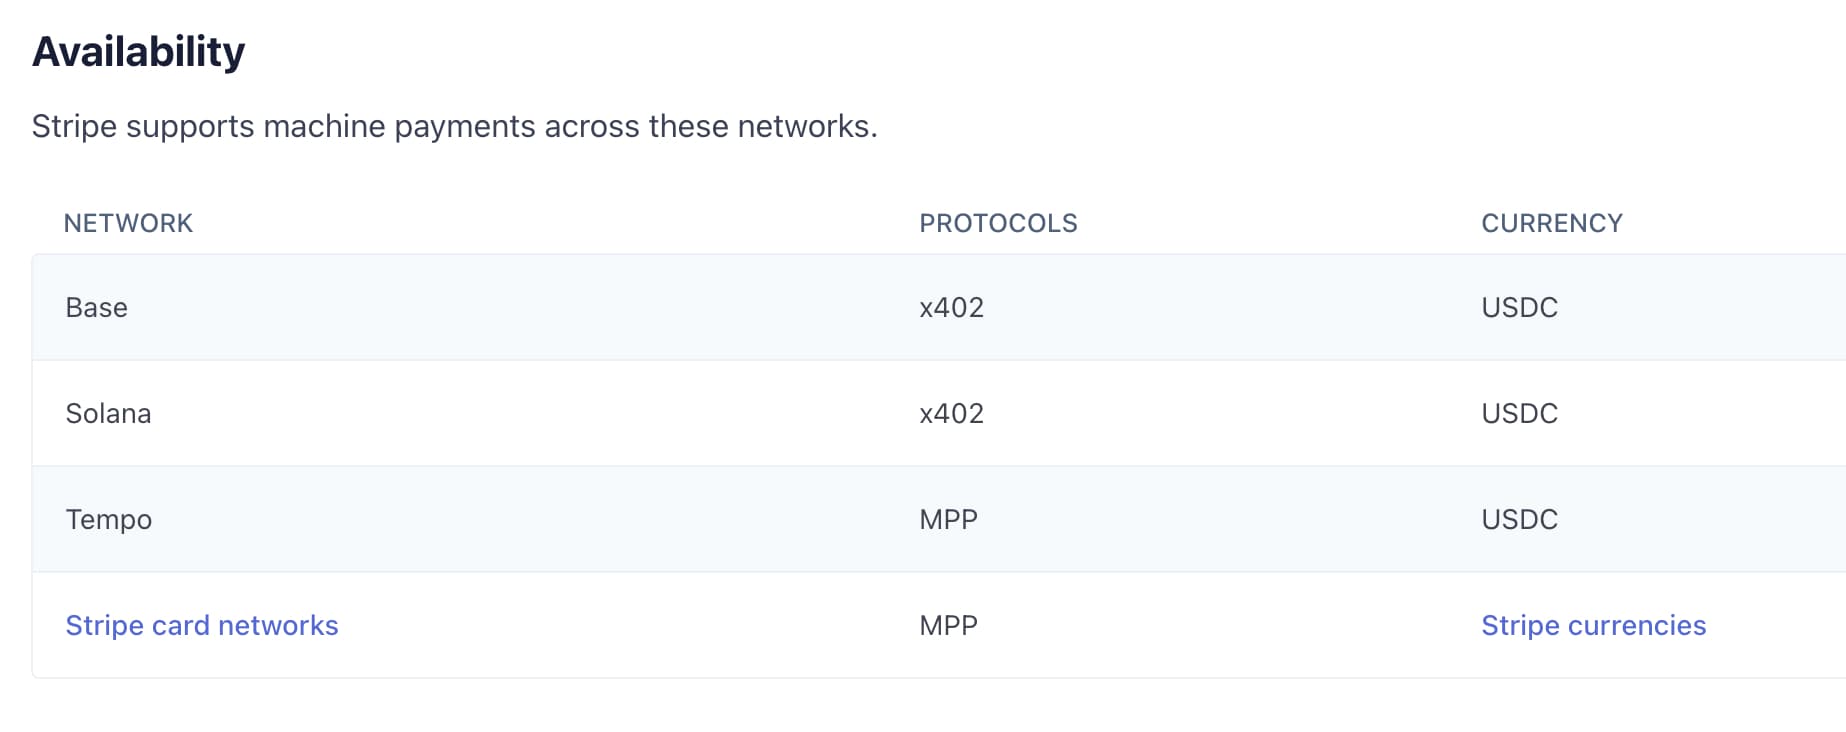Screen dimensions: 1846x732
Task: Click the CURRENCY column header
Action: pyautogui.click(x=1551, y=223)
